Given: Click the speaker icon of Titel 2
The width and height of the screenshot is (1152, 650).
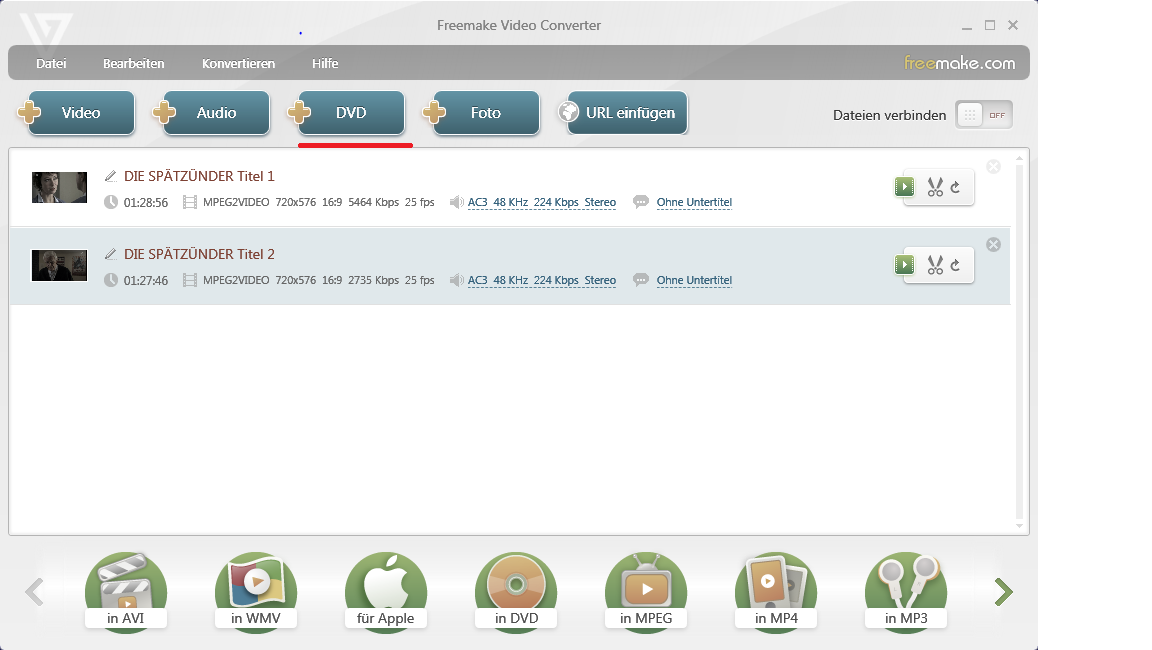Looking at the screenshot, I should 456,280.
